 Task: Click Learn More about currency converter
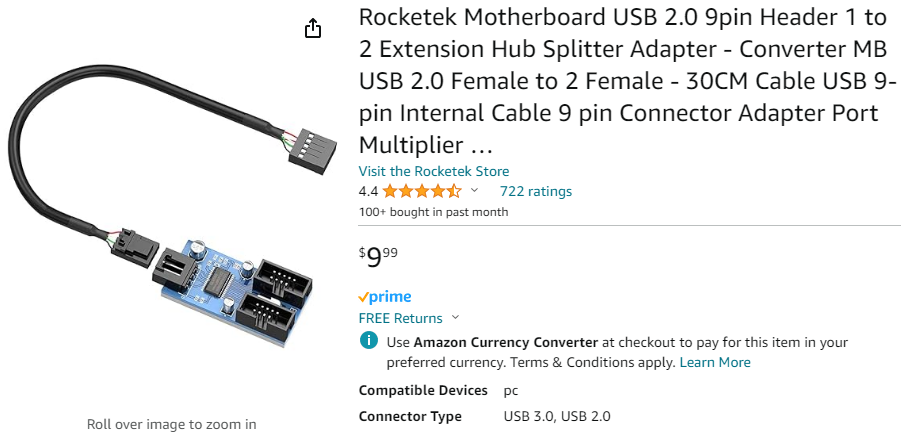tap(715, 363)
